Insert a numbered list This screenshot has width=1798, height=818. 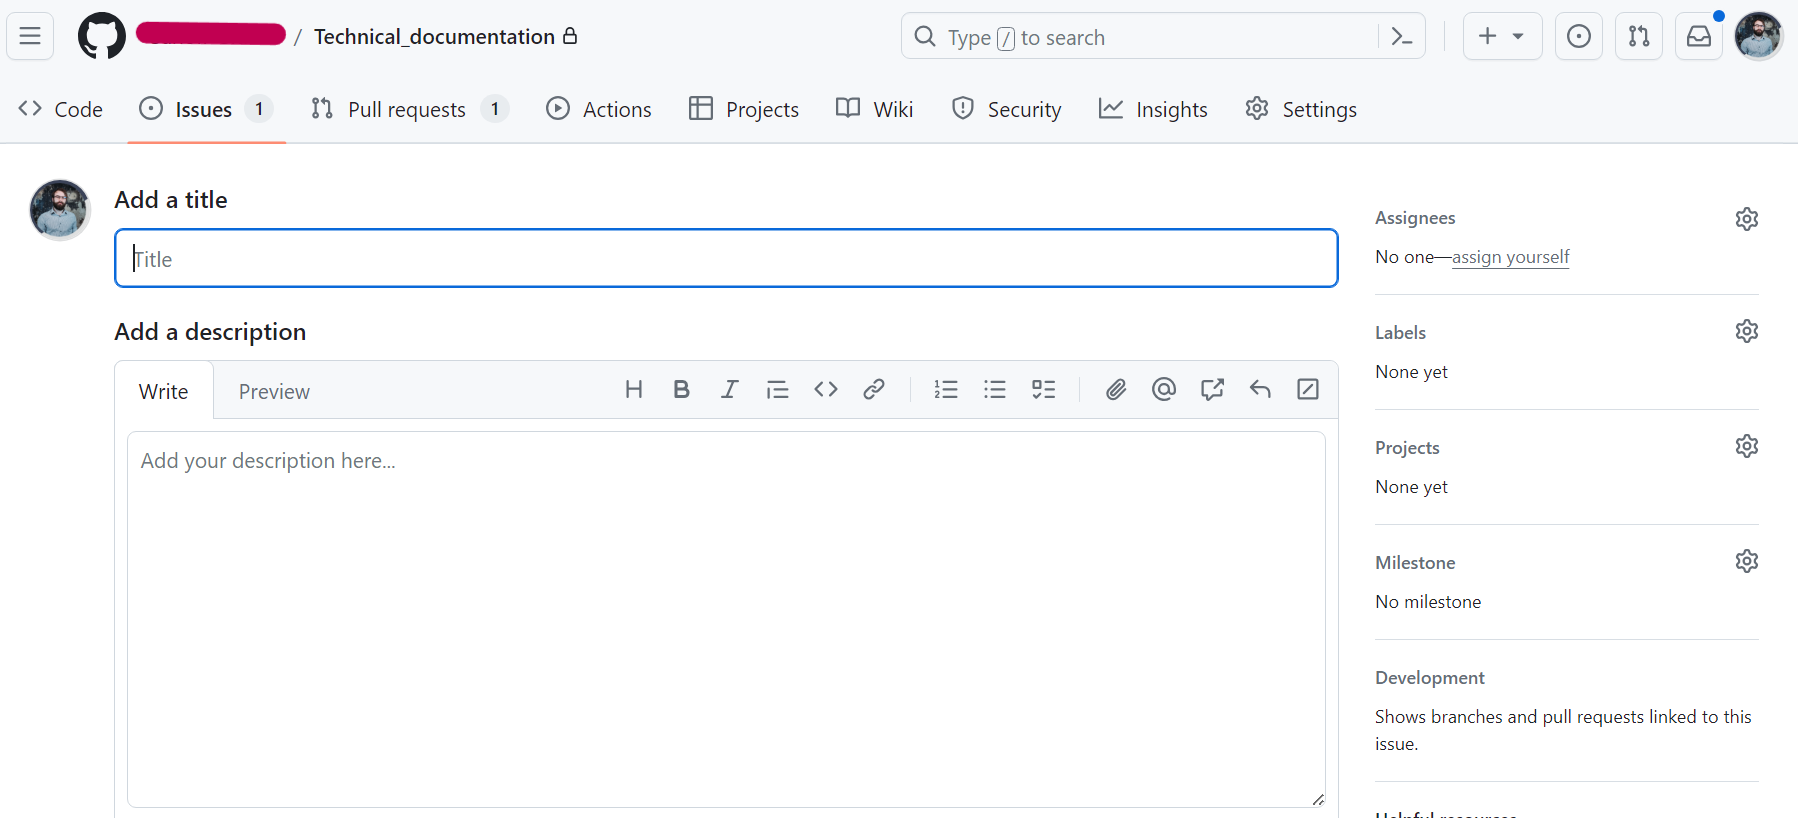click(945, 390)
